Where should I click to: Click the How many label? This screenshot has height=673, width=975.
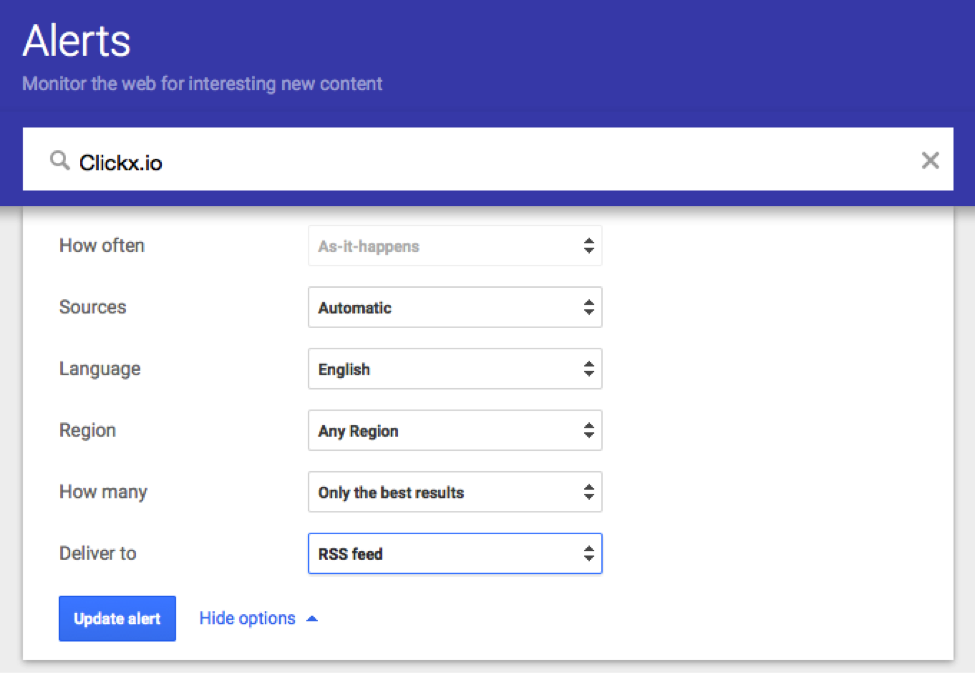tap(103, 492)
